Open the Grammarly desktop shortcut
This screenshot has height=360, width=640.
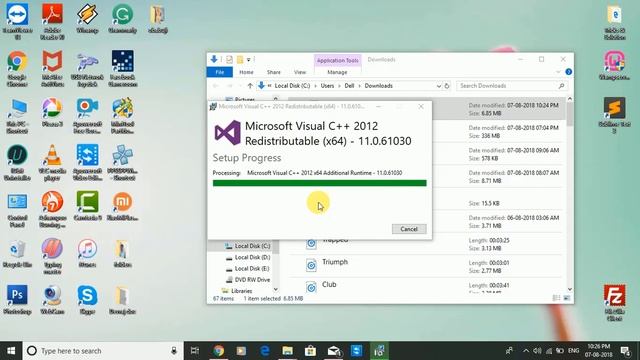[122, 18]
